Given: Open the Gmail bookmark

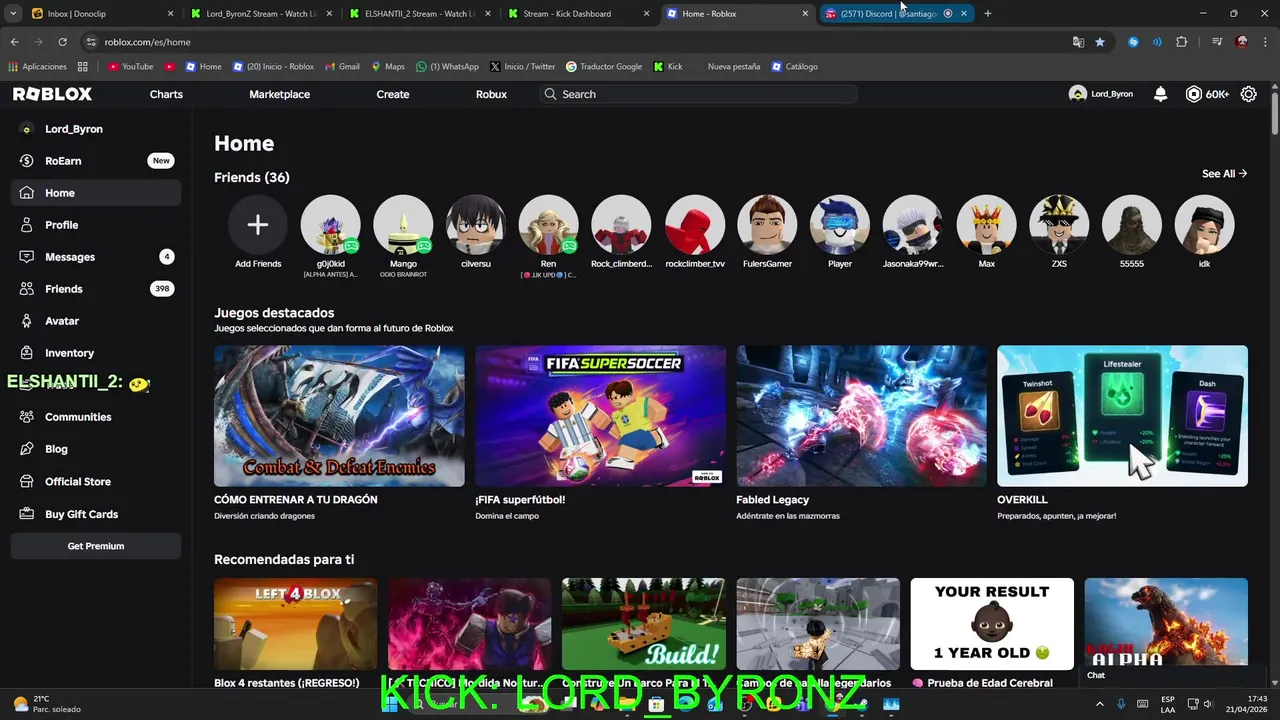Looking at the screenshot, I should pyautogui.click(x=342, y=67).
